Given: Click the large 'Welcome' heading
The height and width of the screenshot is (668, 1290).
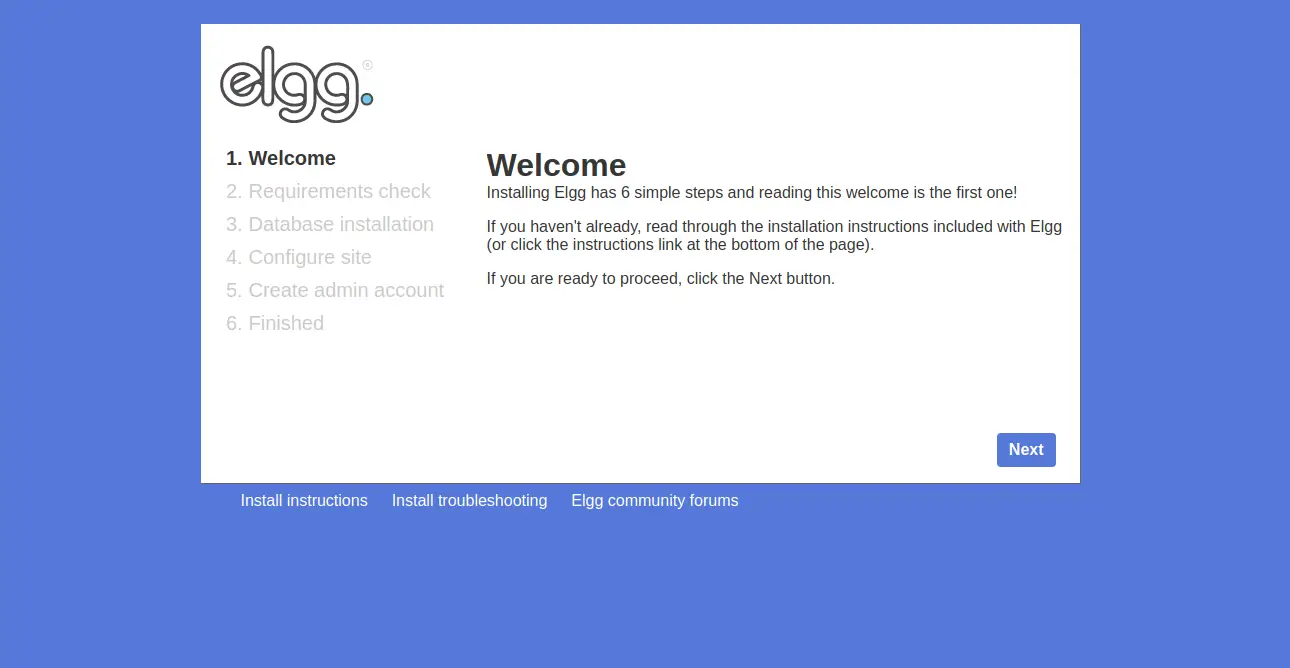Looking at the screenshot, I should [556, 165].
